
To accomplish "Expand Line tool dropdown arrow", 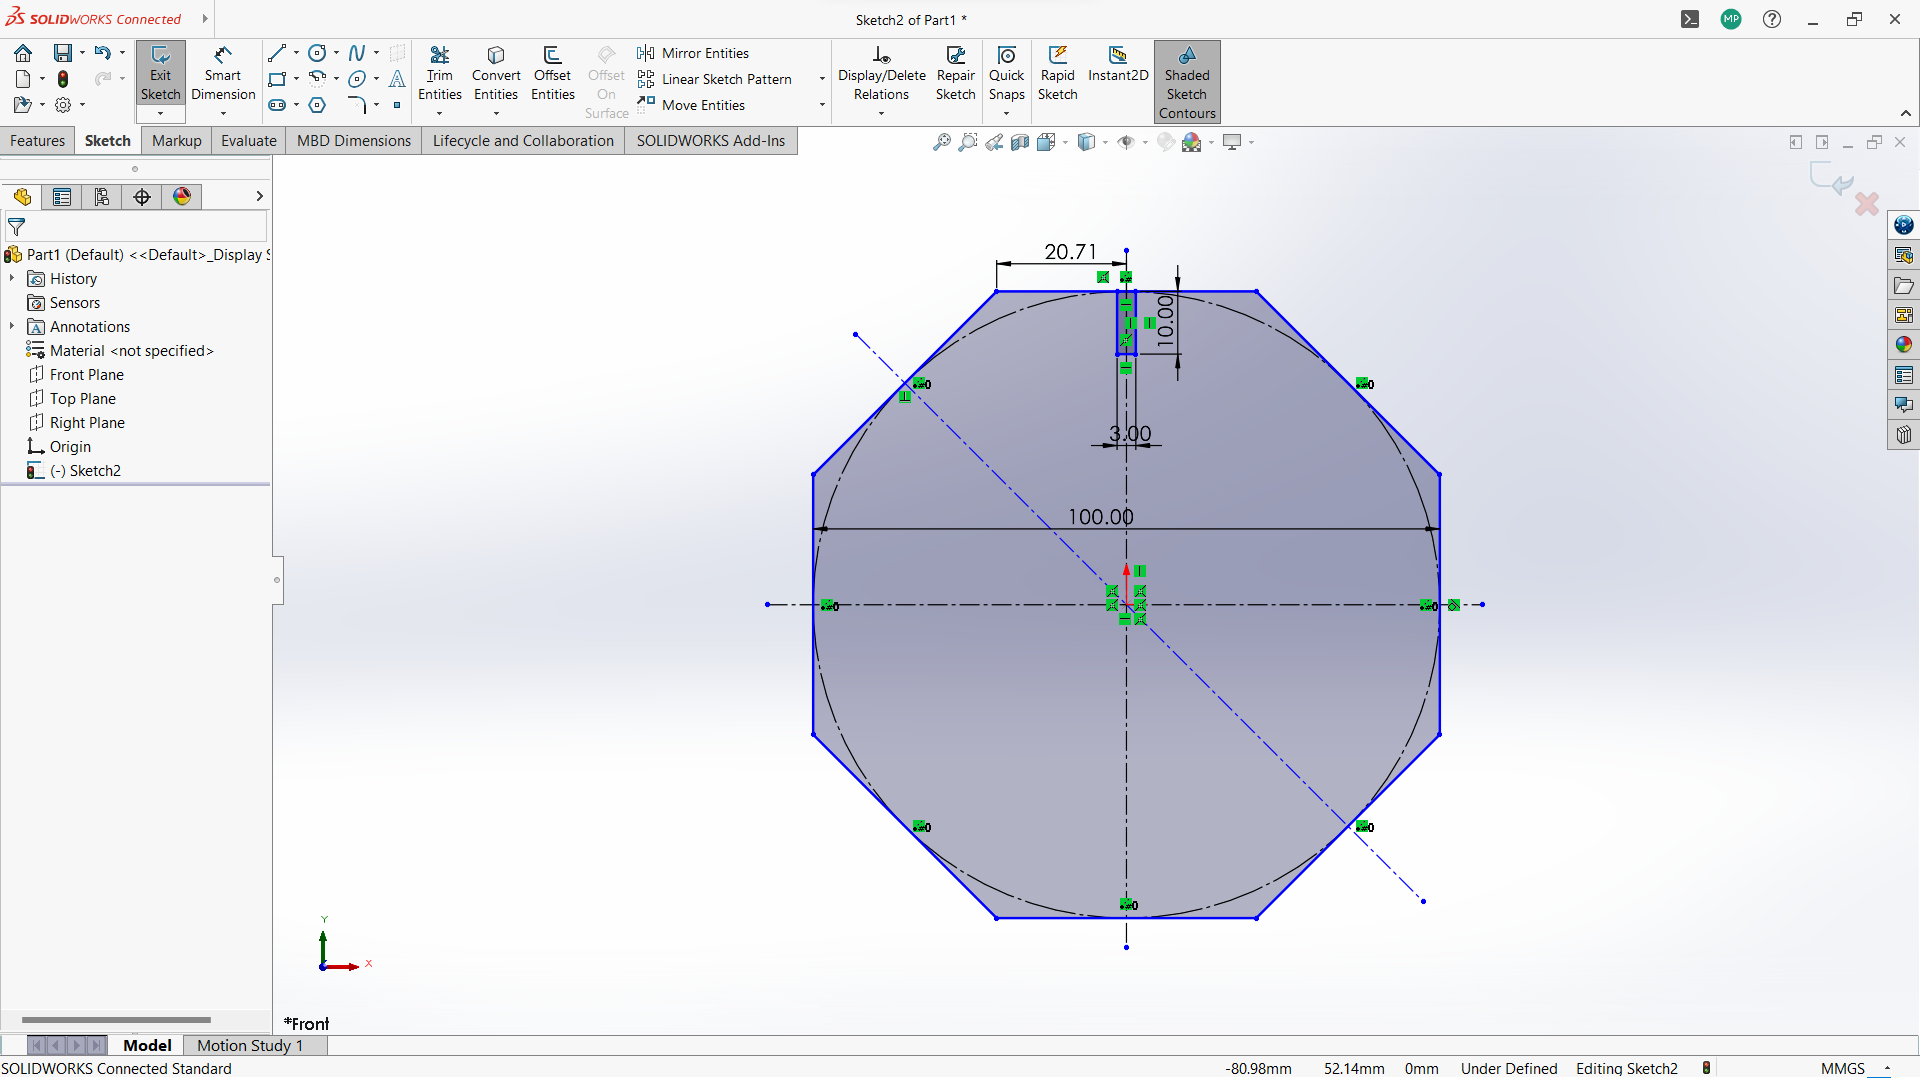I will pos(296,53).
